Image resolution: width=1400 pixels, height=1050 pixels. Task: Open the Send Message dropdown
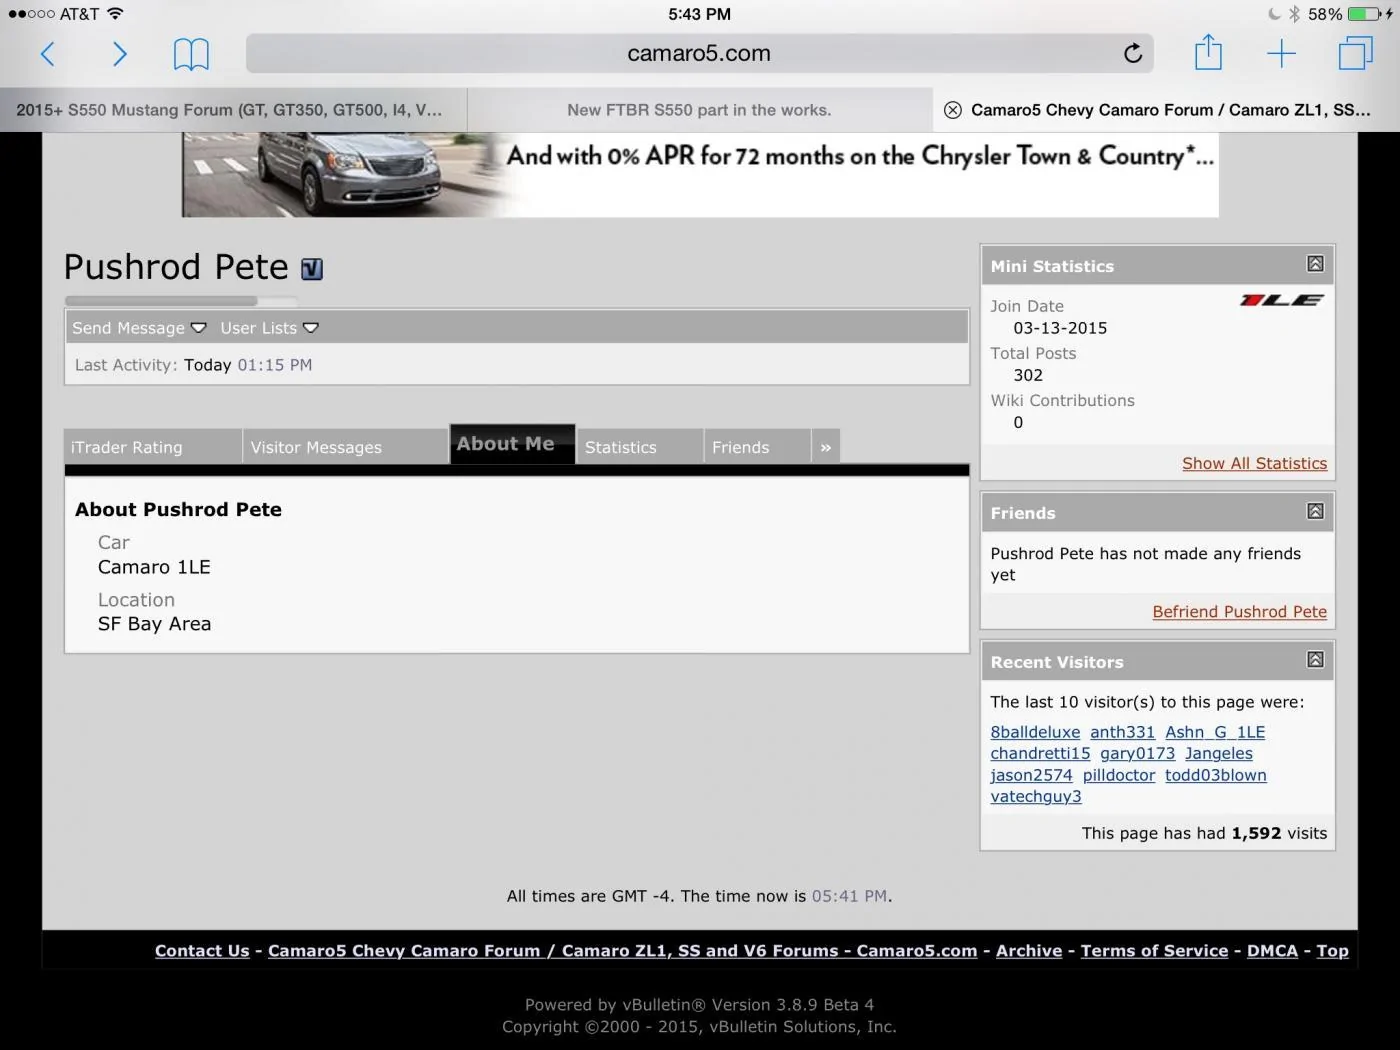pyautogui.click(x=139, y=328)
